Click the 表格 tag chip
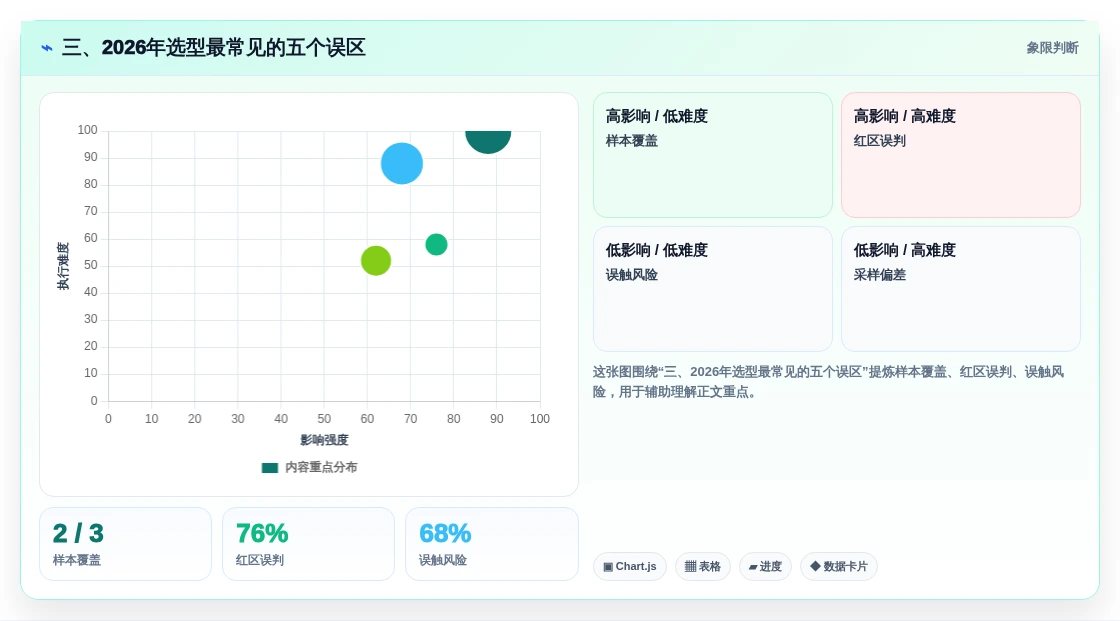The image size is (1120, 621). (x=703, y=567)
